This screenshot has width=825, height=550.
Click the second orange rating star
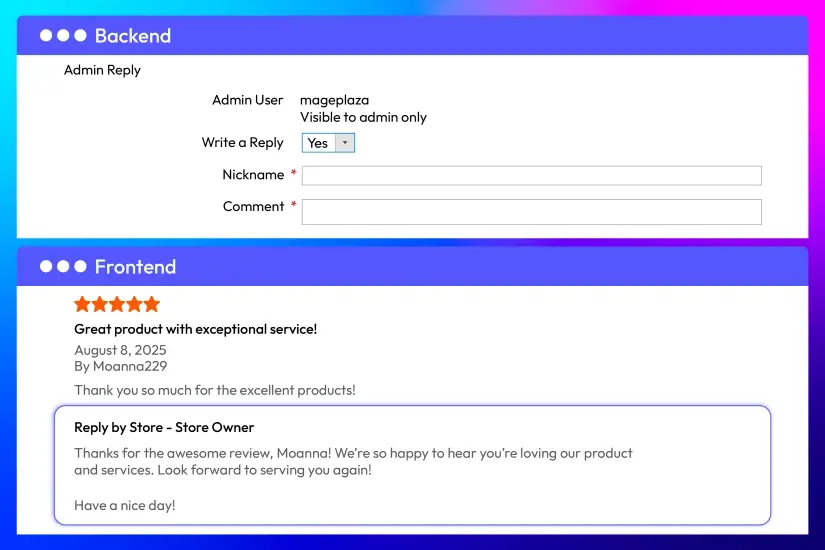100,304
